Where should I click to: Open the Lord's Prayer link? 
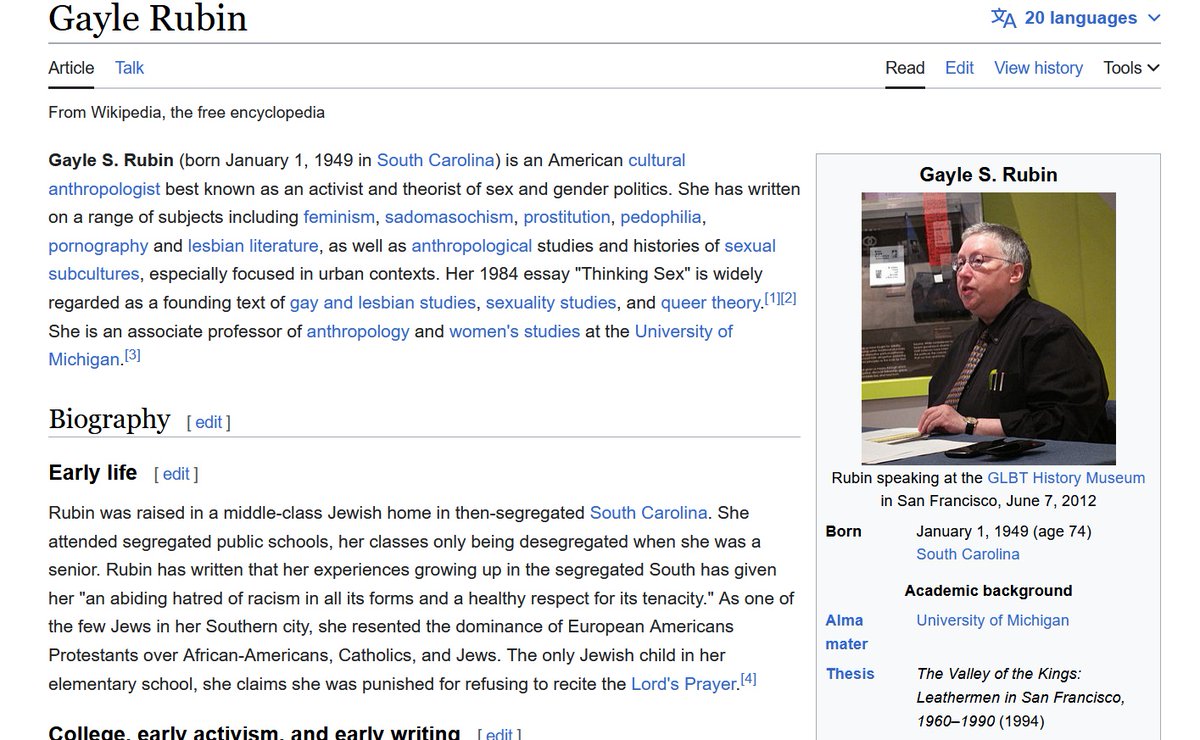click(684, 685)
